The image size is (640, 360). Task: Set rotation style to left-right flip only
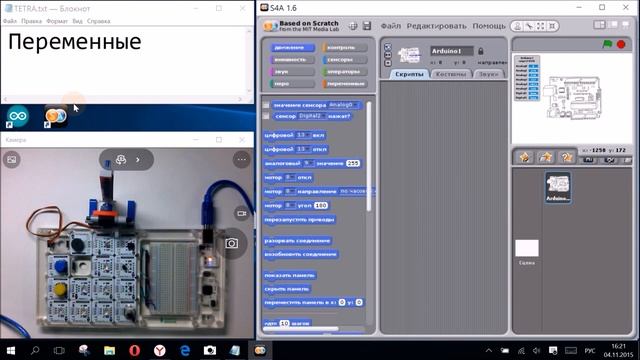(x=388, y=55)
